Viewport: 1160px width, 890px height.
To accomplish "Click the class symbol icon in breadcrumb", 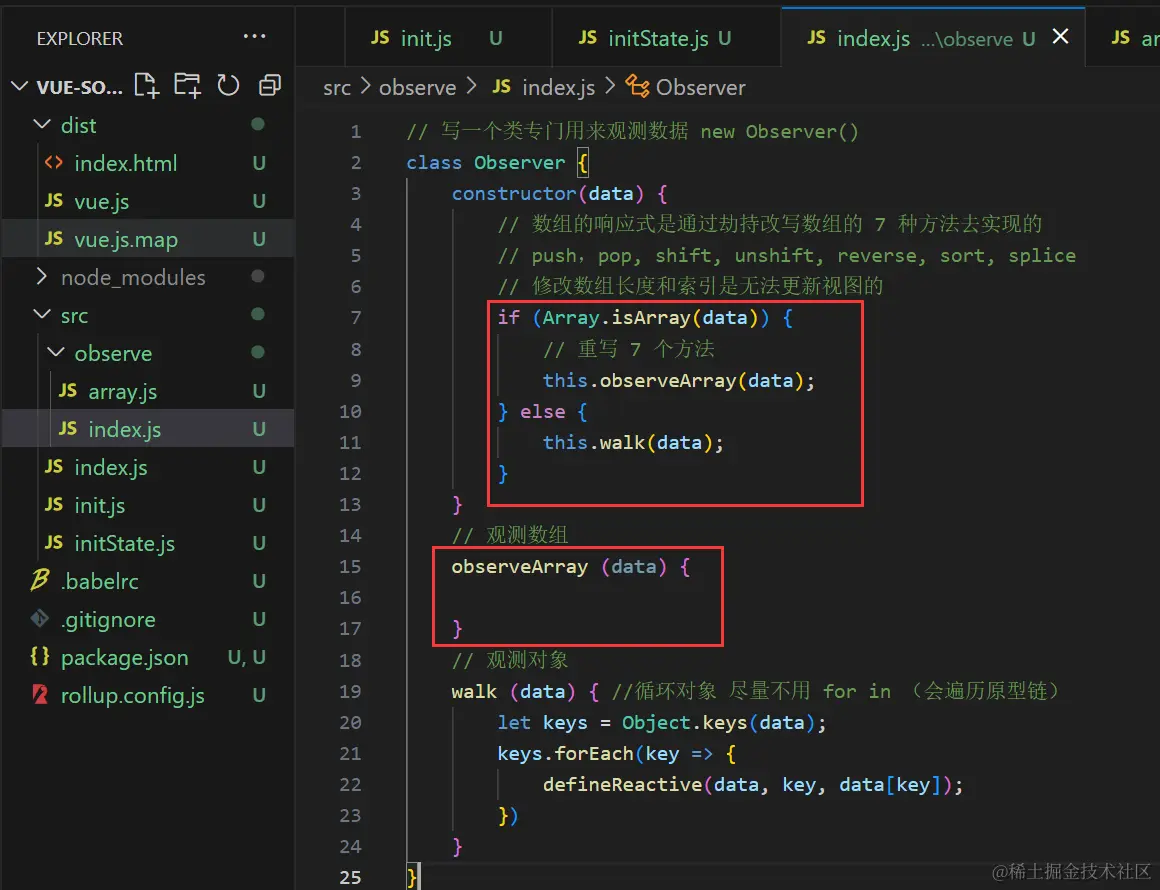I will (637, 87).
